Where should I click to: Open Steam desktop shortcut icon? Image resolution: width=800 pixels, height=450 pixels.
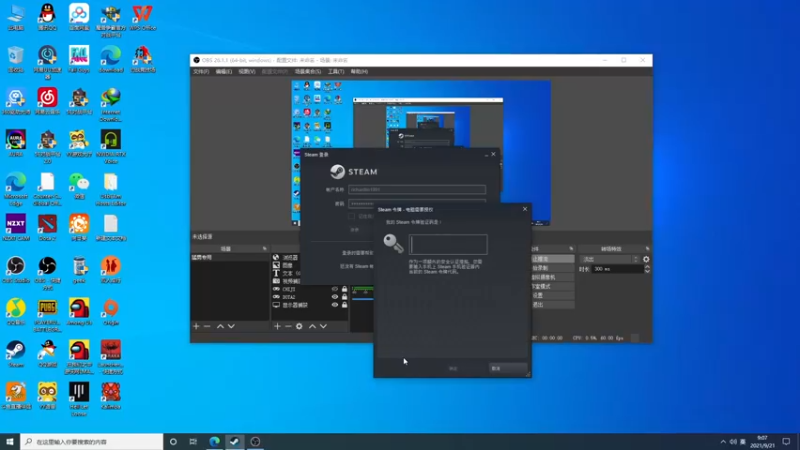tap(16, 354)
